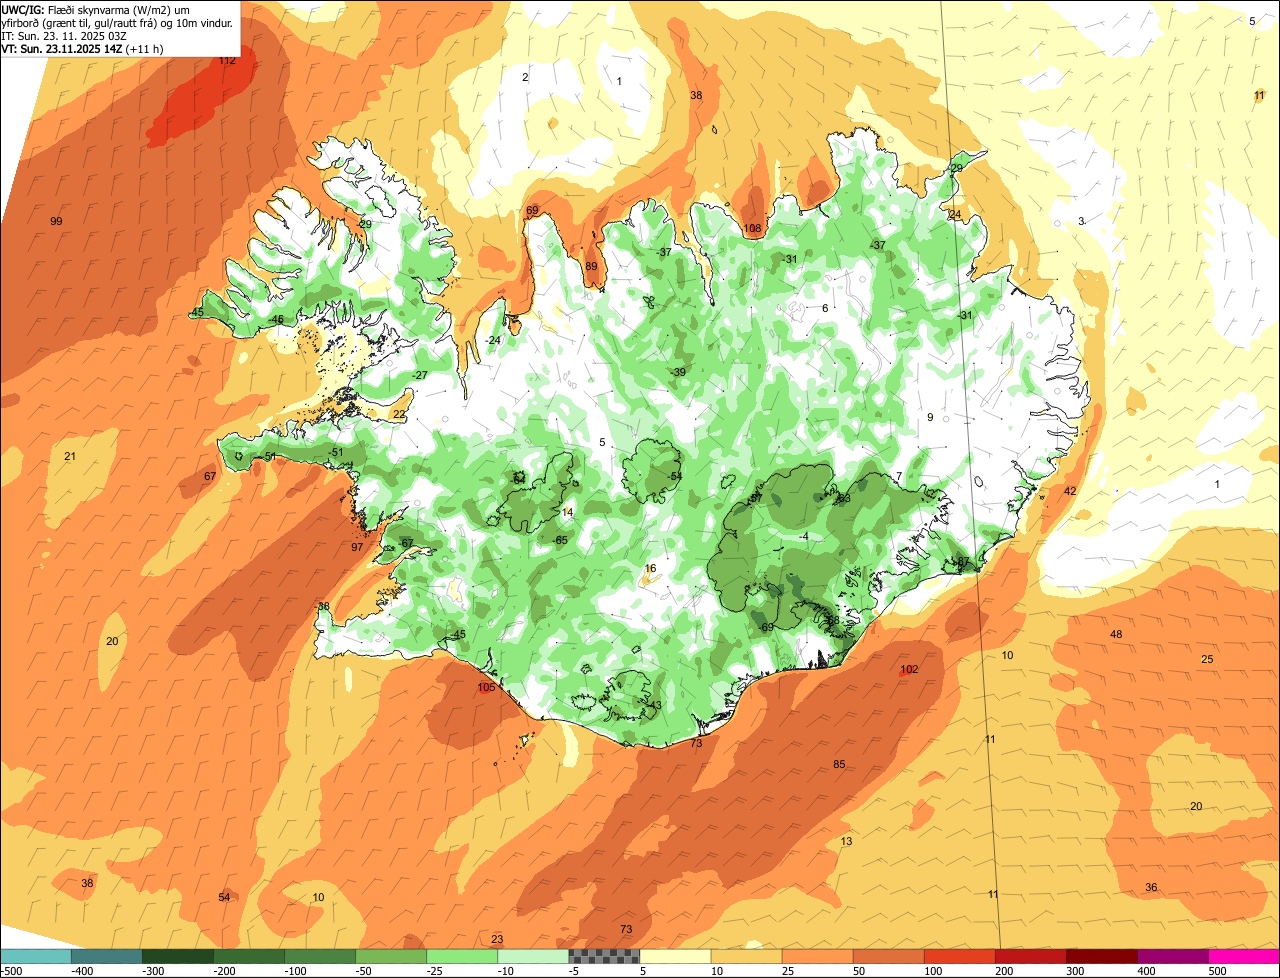Click the map value '22' near Breiðafjörður

[x=398, y=414]
